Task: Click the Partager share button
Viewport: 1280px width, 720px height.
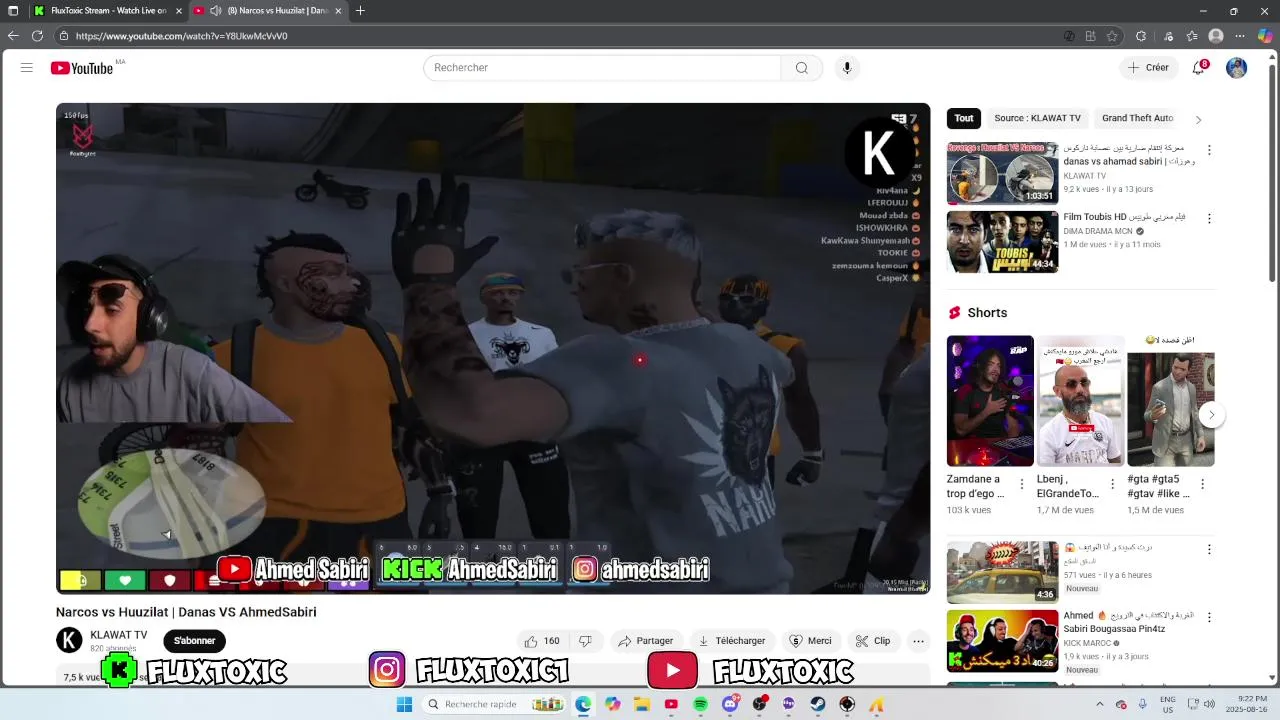Action: (645, 641)
